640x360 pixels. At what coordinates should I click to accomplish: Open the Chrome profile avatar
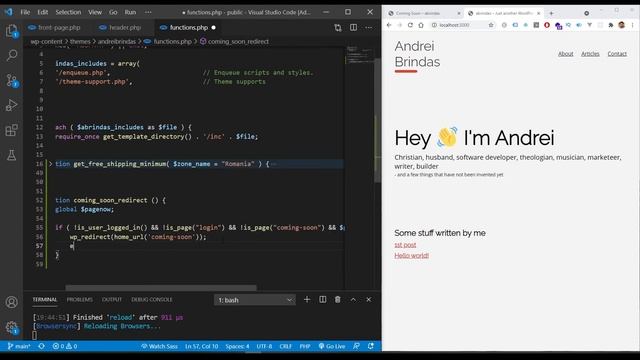tap(621, 25)
